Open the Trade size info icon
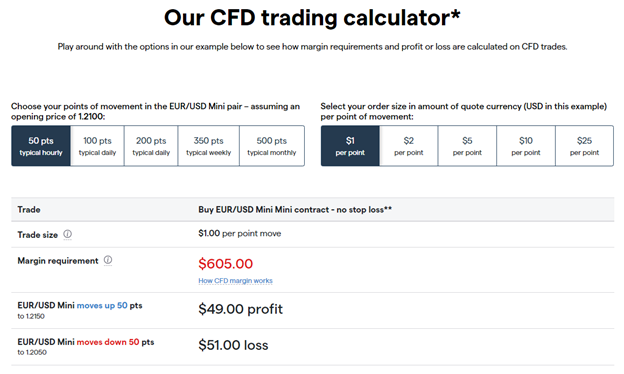This screenshot has width=624, height=374. click(68, 234)
